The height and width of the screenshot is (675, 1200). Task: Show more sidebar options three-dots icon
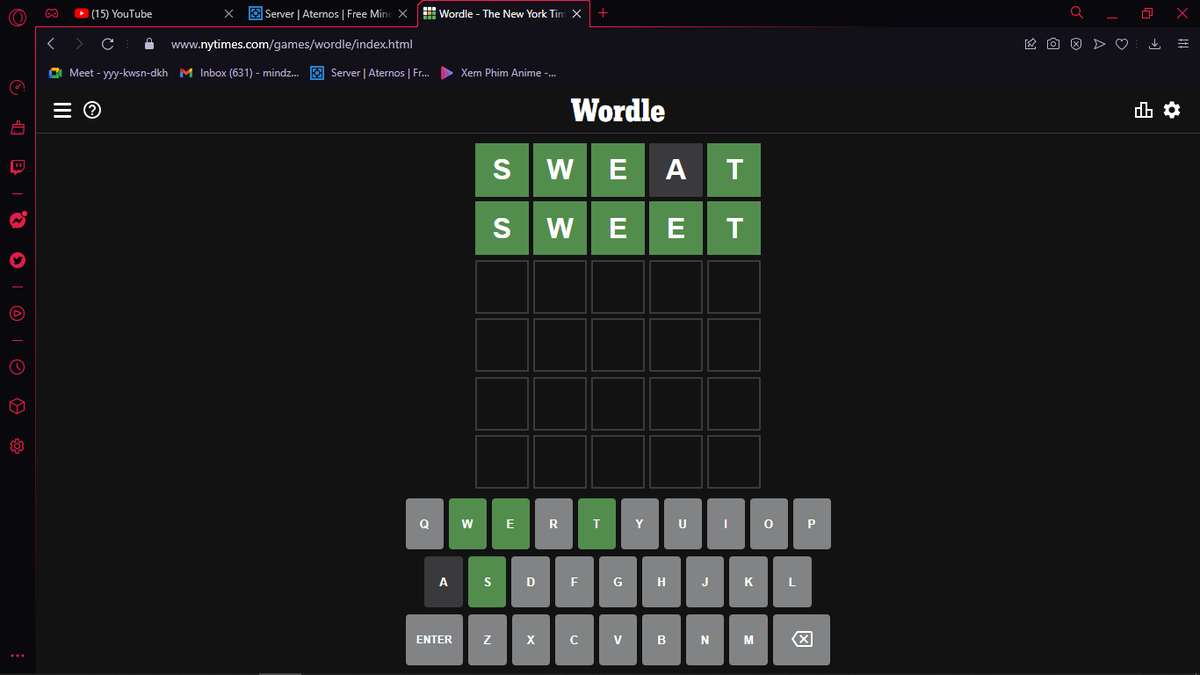[17, 657]
